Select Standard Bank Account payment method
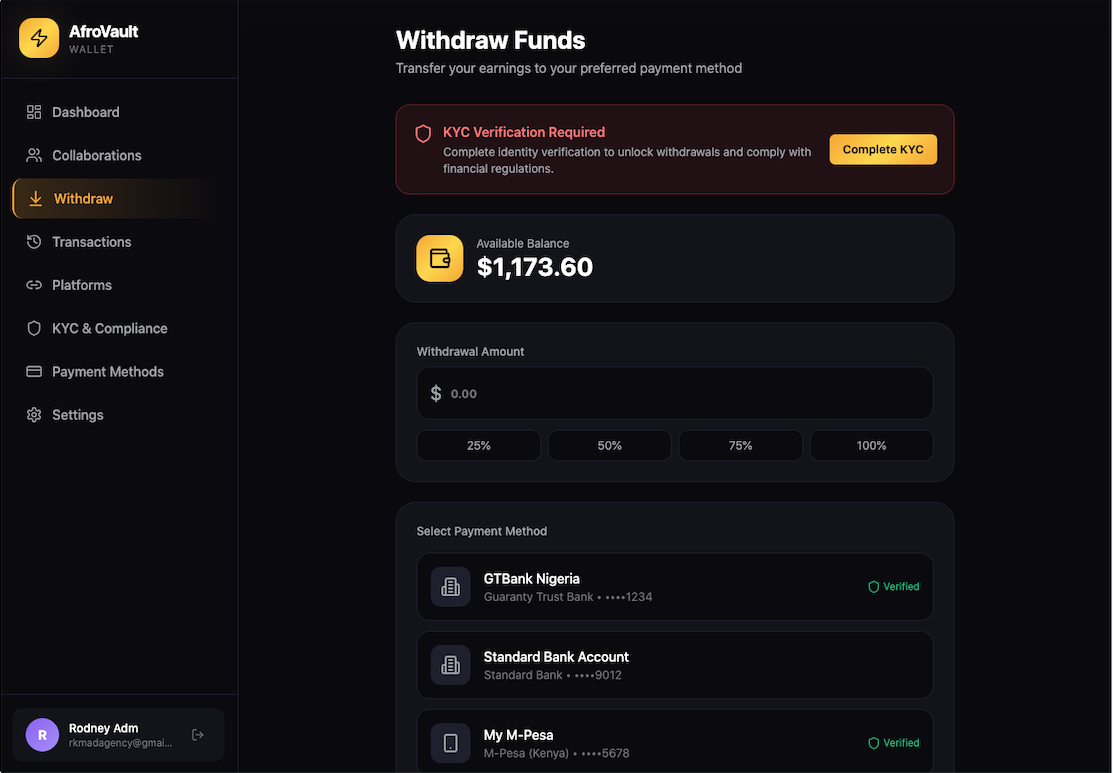Image resolution: width=1113 pixels, height=773 pixels. coord(674,665)
